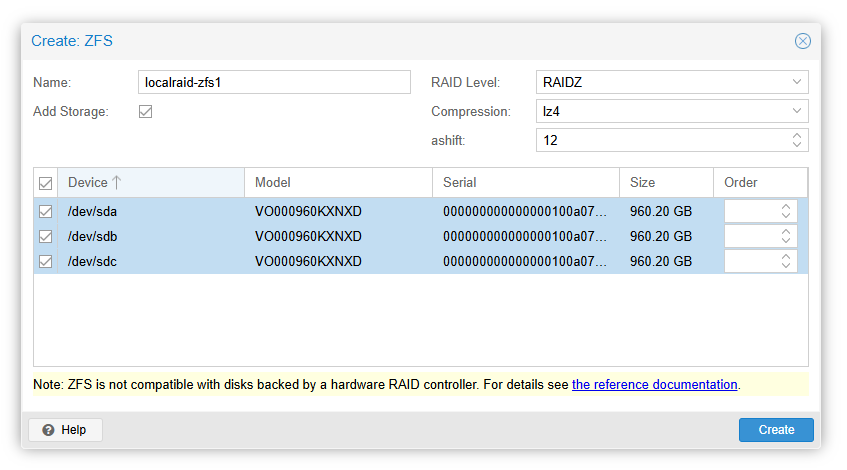Sort by the Size column header
The height and width of the screenshot is (470, 847).
tap(666, 183)
